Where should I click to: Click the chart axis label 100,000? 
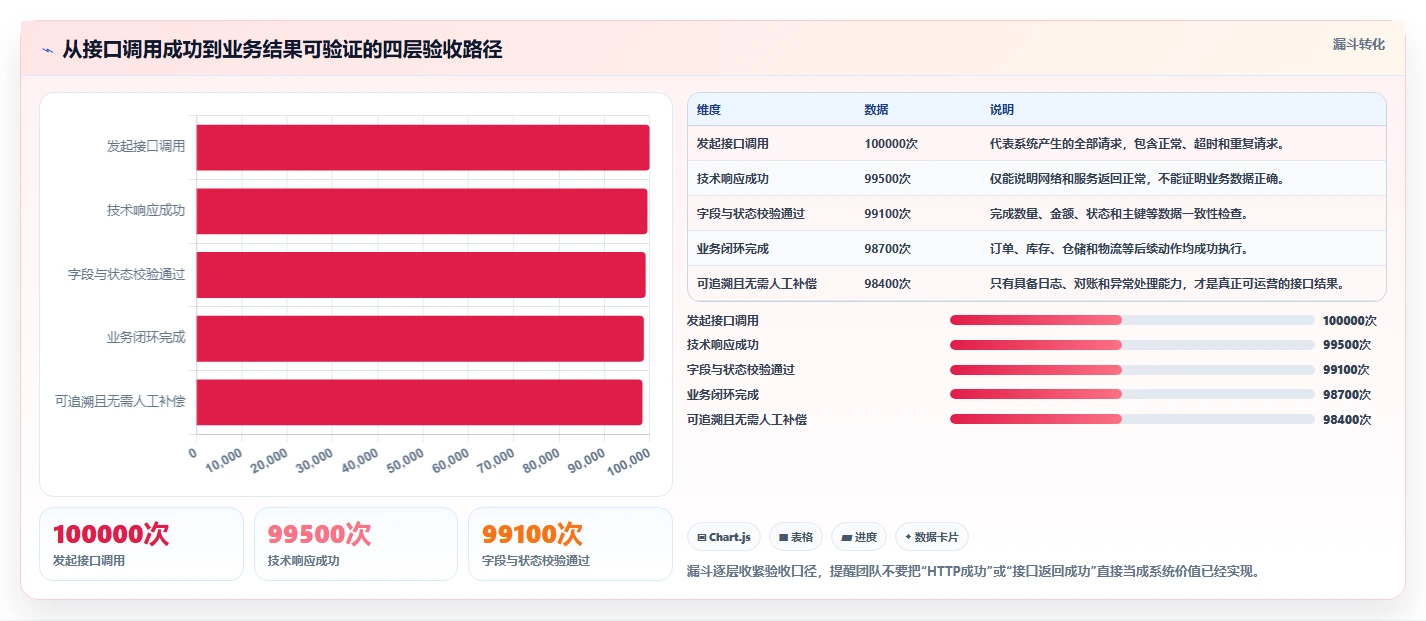630,461
